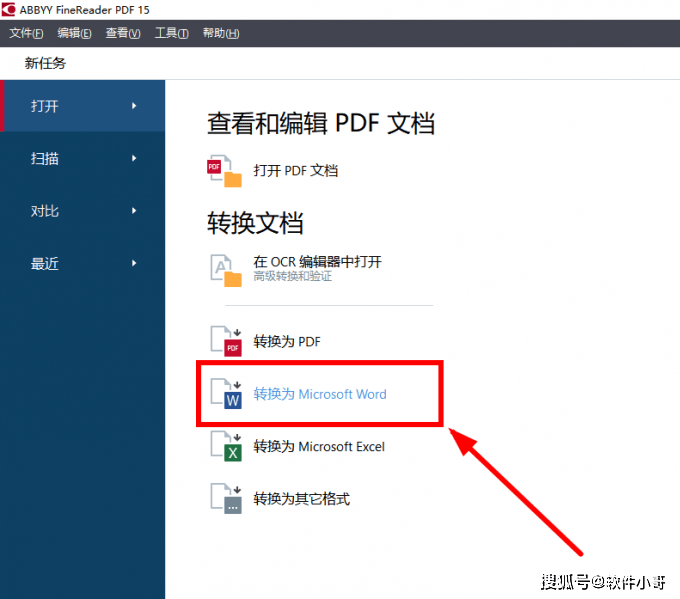Select the 新任务 tab
The width and height of the screenshot is (680, 599).
pyautogui.click(x=45, y=63)
